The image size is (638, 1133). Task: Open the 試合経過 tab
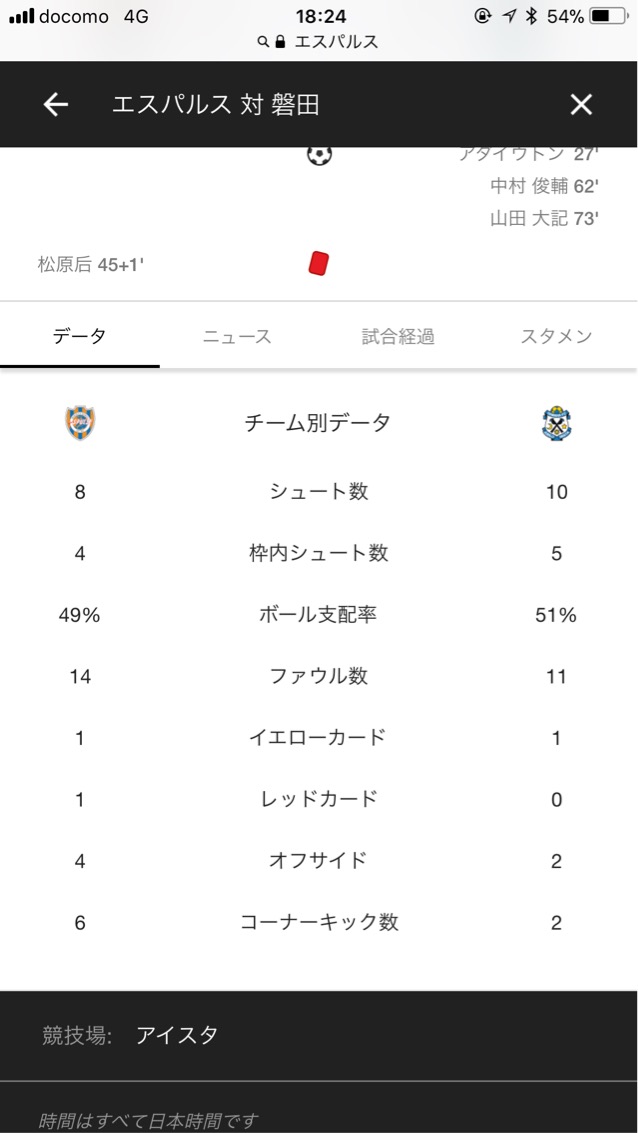click(x=398, y=337)
